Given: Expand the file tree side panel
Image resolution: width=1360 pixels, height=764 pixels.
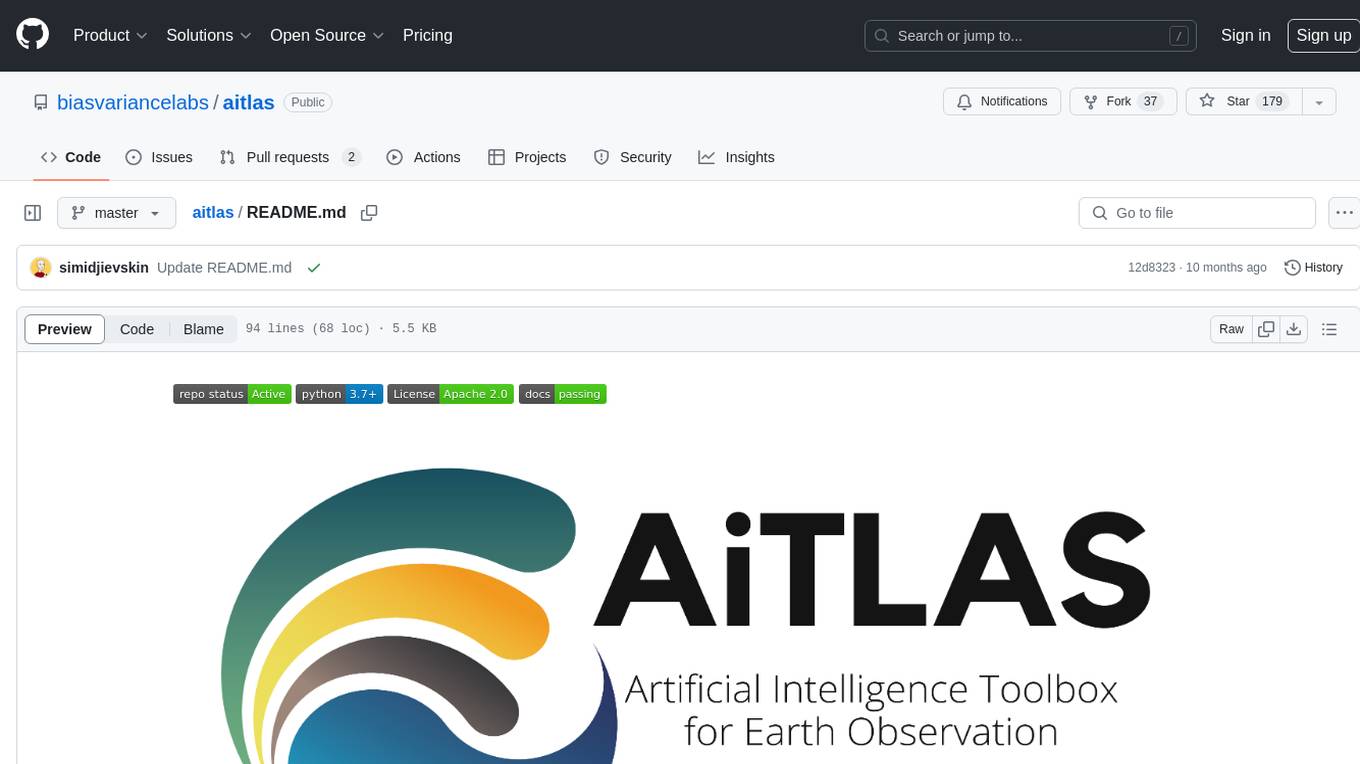Looking at the screenshot, I should coord(33,213).
